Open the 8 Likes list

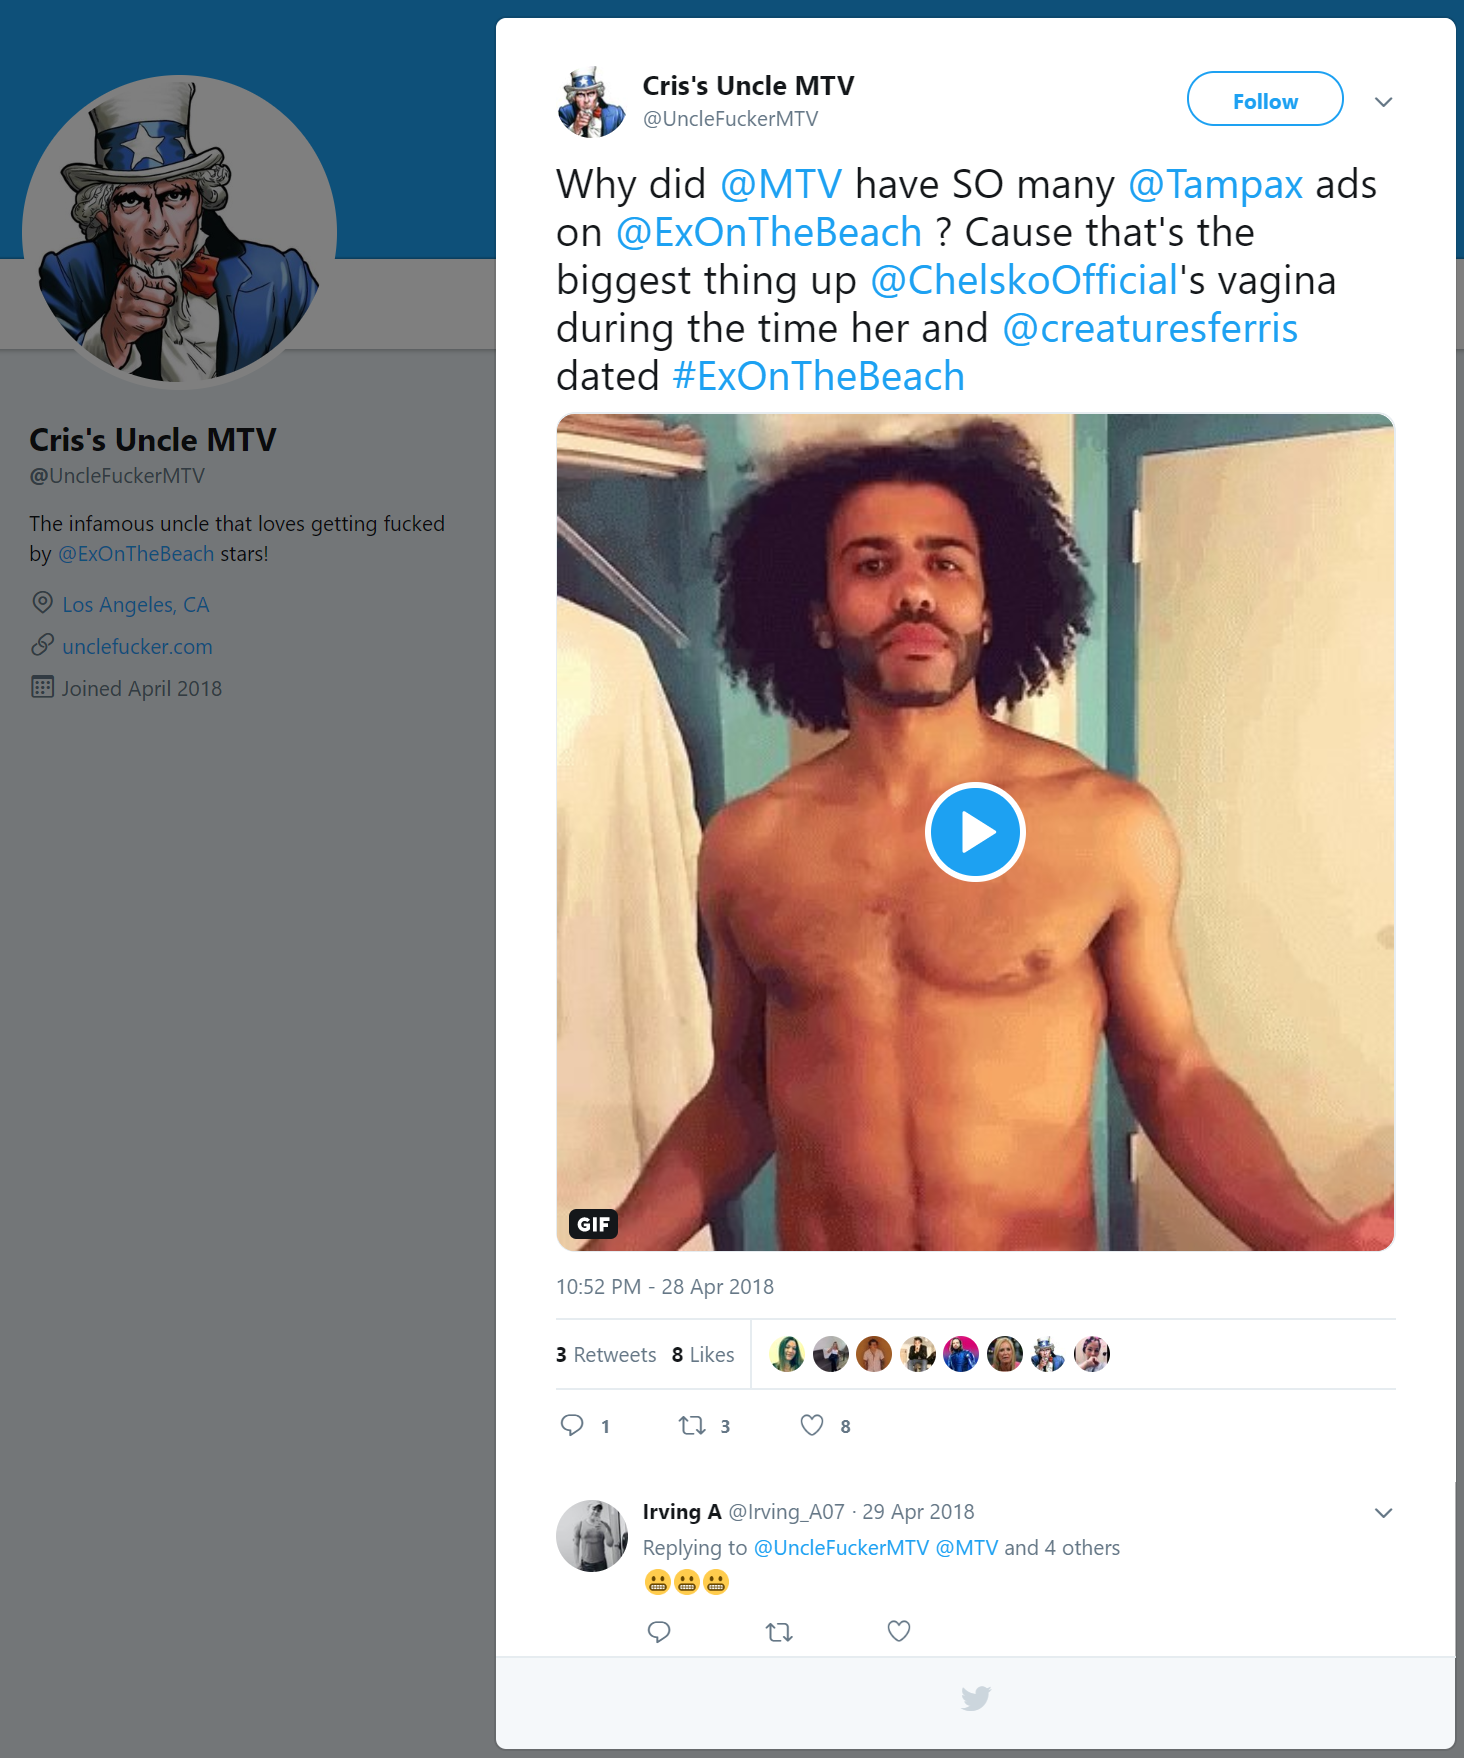(703, 1355)
